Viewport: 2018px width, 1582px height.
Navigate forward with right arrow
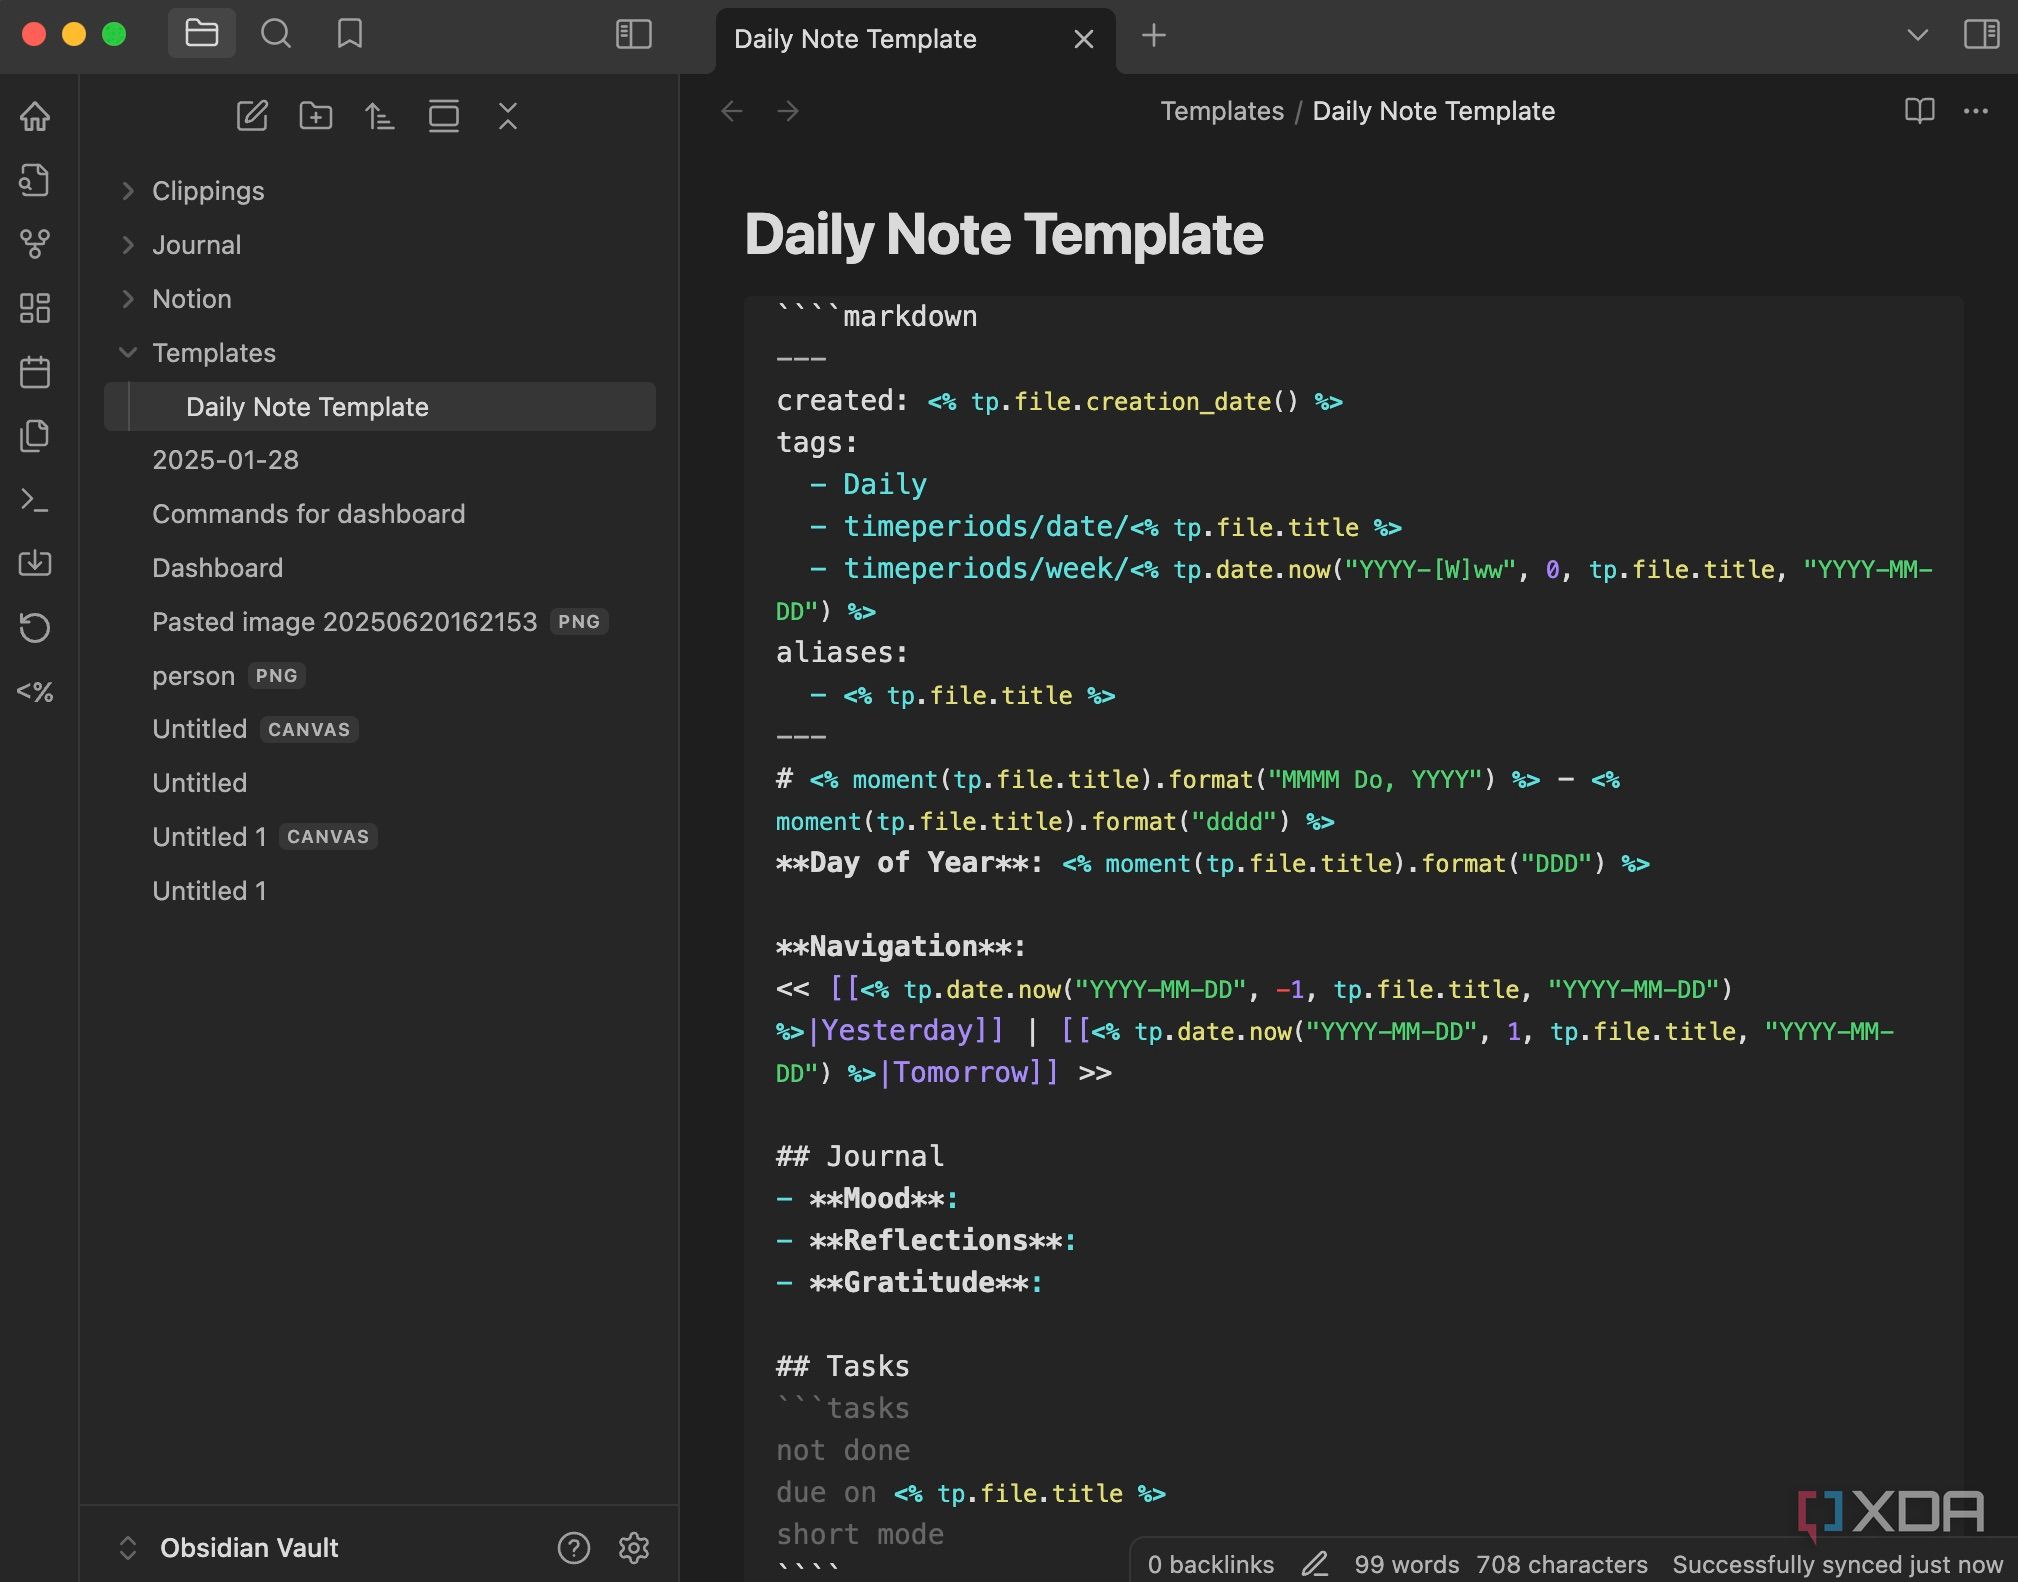[788, 111]
